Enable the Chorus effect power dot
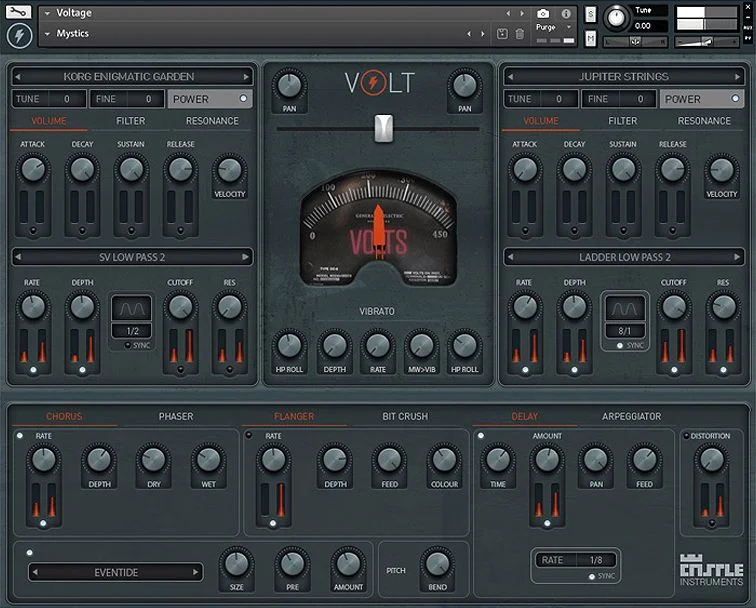756x608 pixels. coord(20,436)
